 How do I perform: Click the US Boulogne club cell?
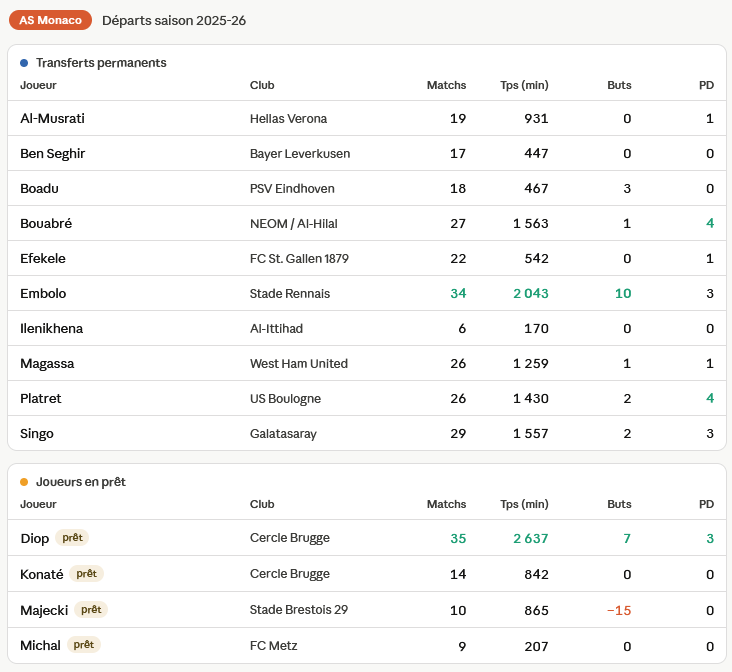285,399
